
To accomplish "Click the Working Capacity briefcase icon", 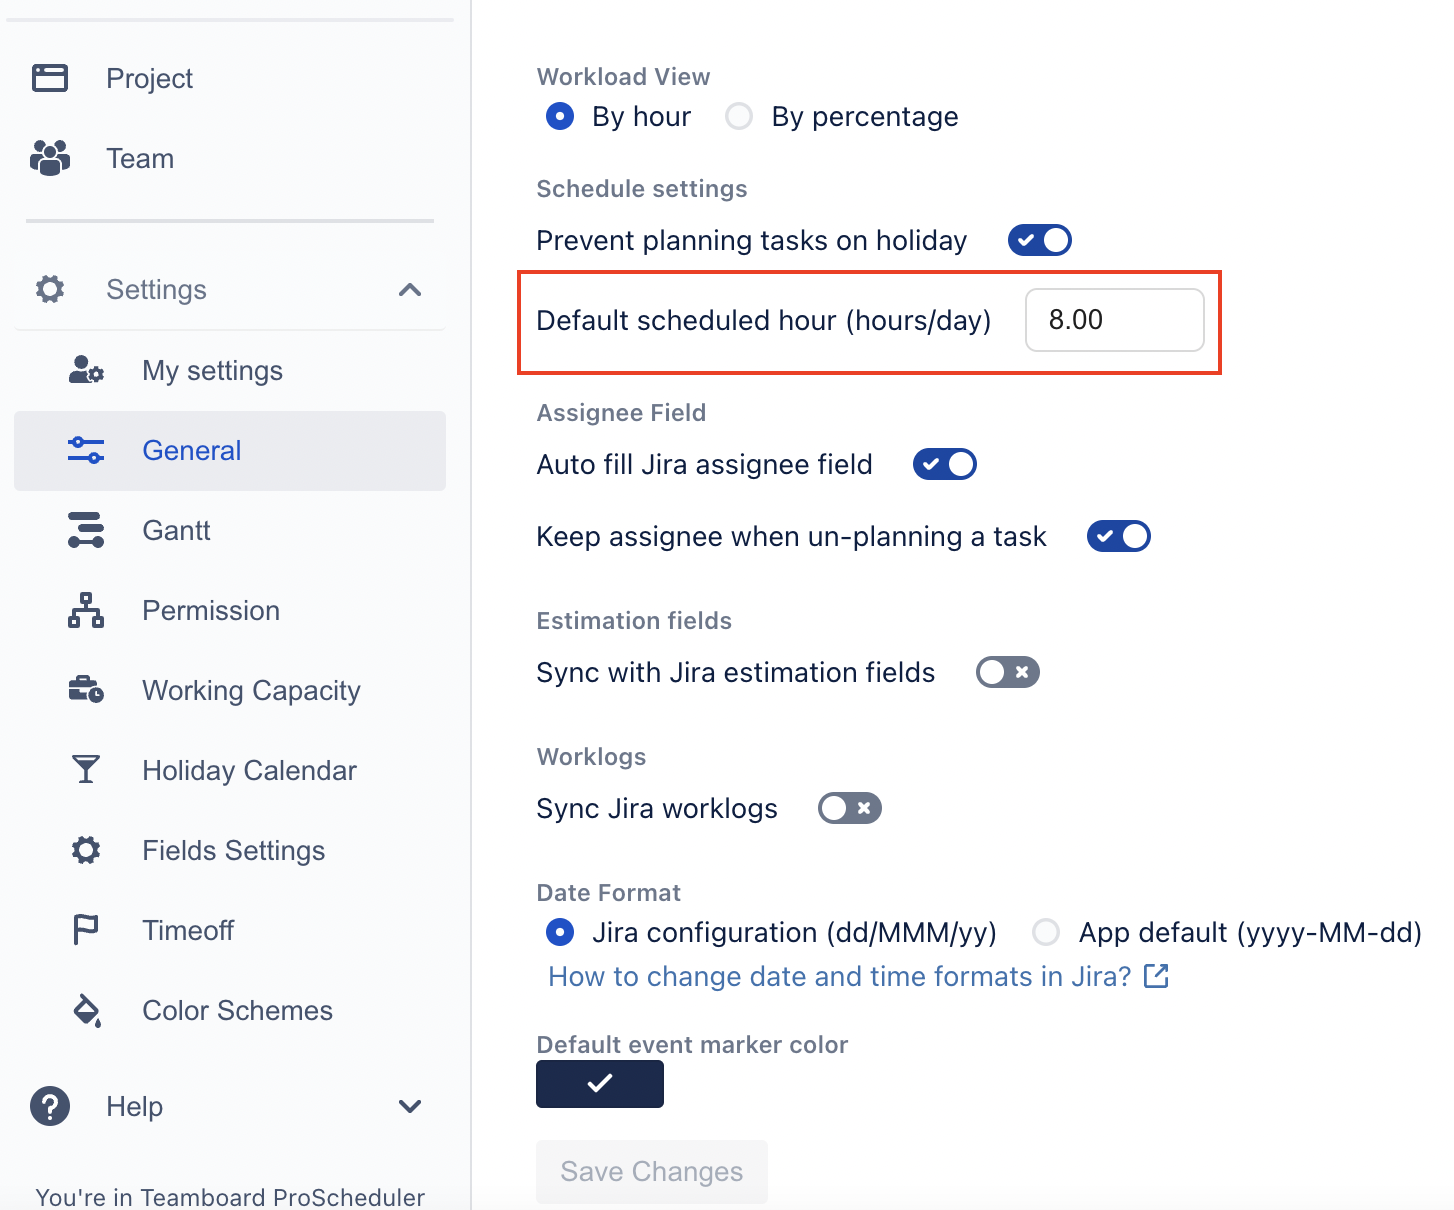I will coord(86,690).
